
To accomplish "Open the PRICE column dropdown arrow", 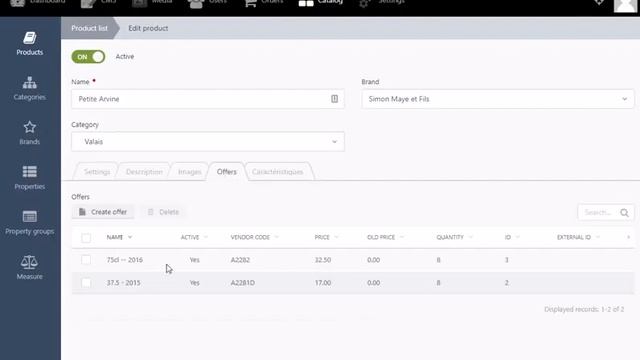I will point(336,237).
